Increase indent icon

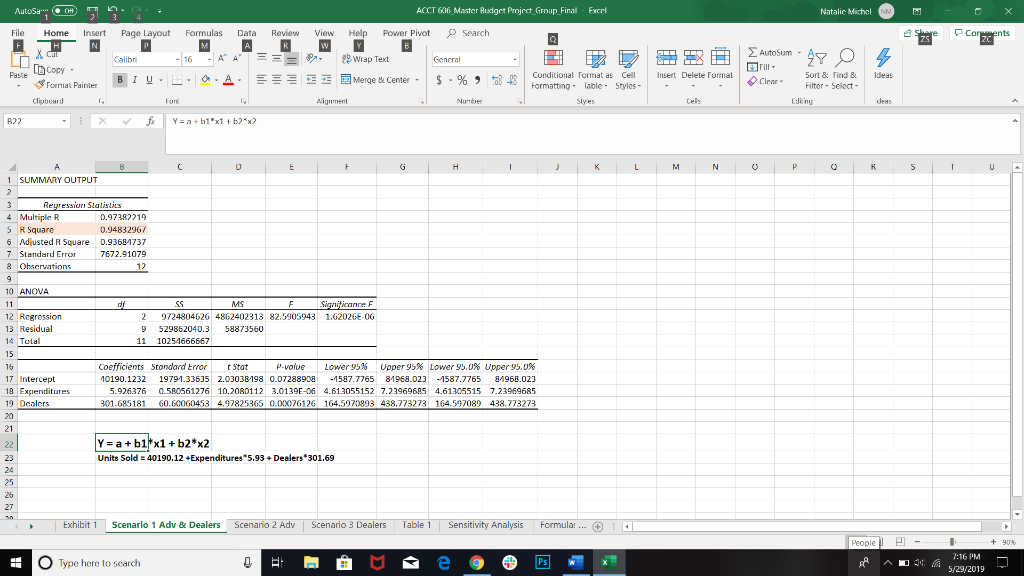(x=327, y=80)
